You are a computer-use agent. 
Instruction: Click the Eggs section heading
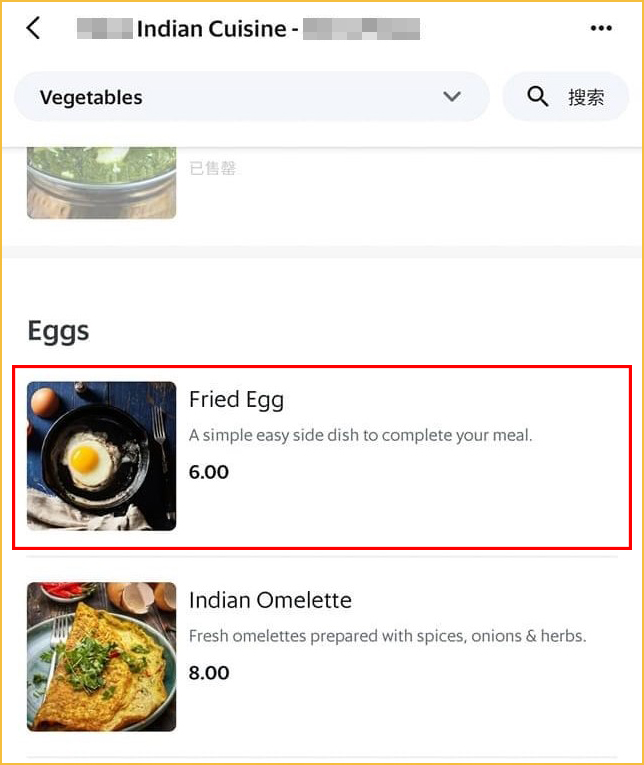[x=58, y=332]
